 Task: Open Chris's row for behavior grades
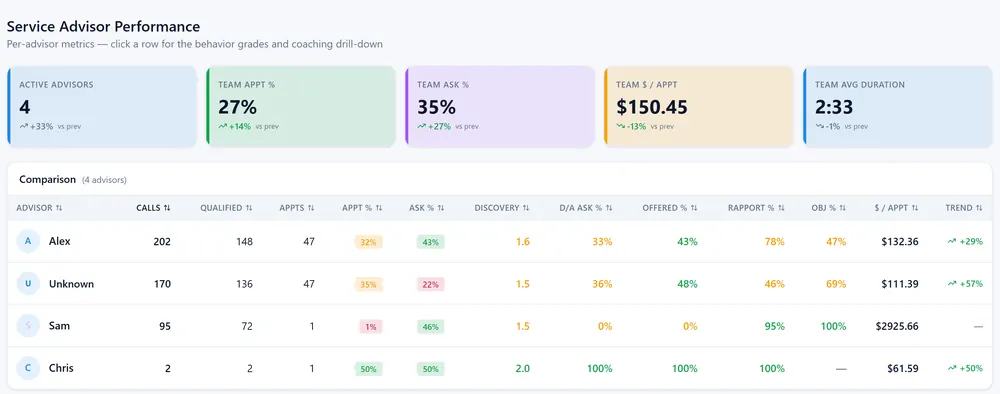(500, 368)
